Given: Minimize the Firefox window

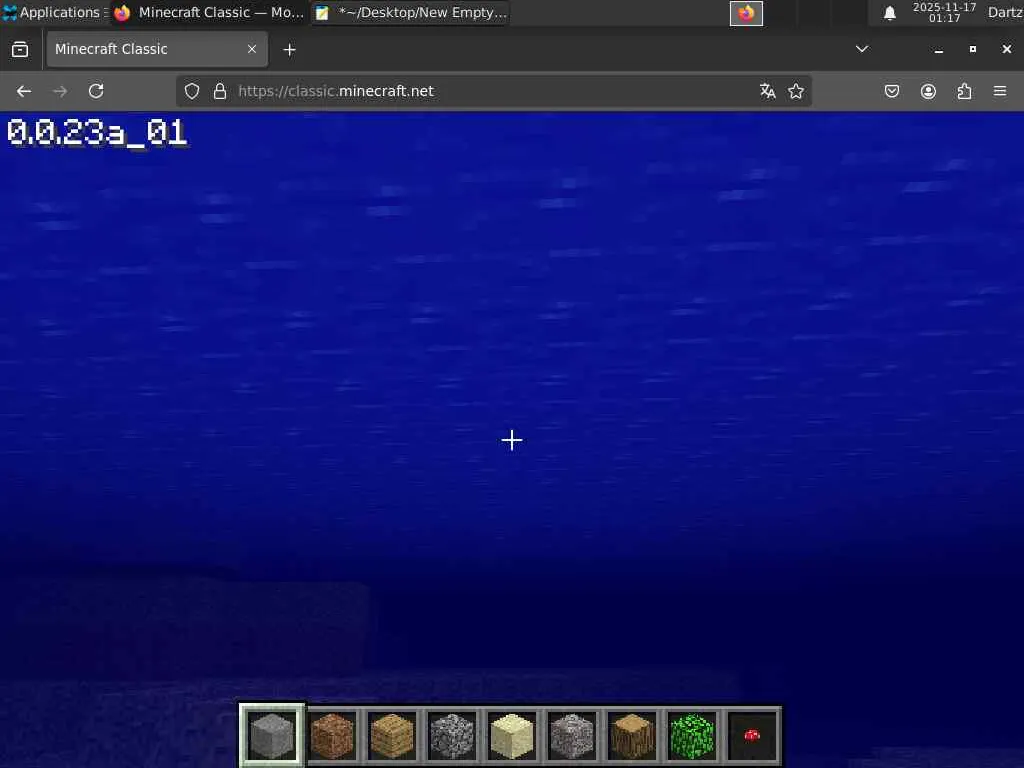Looking at the screenshot, I should coord(938,50).
